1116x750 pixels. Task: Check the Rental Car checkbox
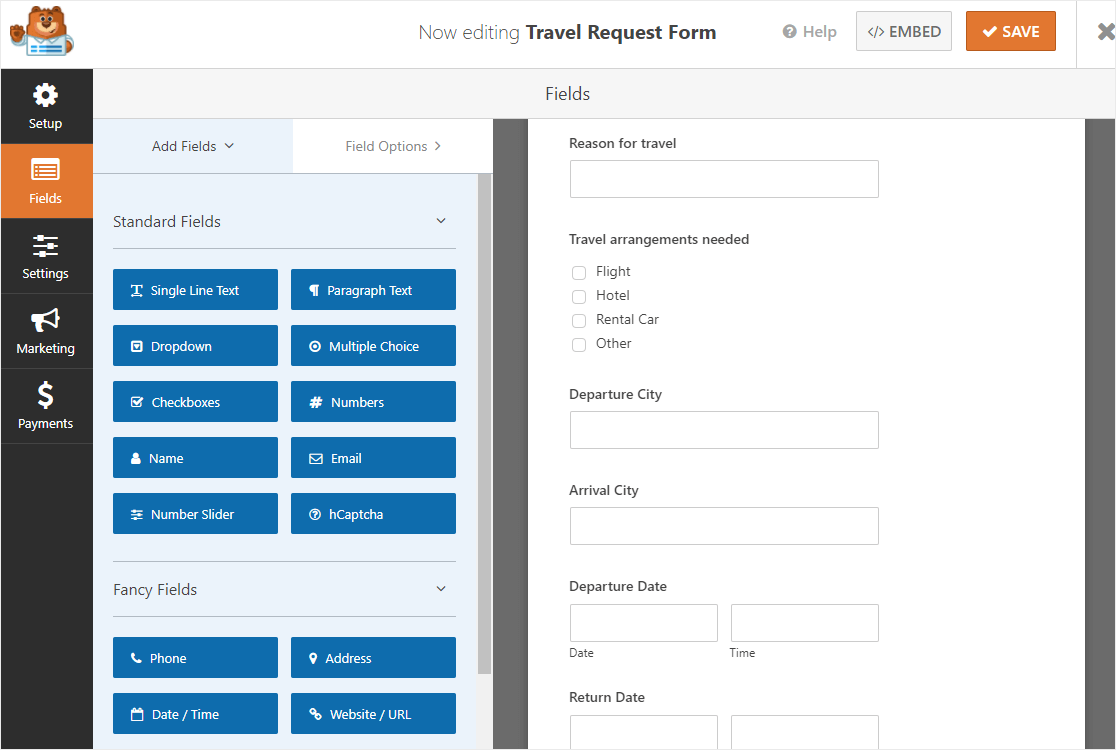[x=579, y=321]
